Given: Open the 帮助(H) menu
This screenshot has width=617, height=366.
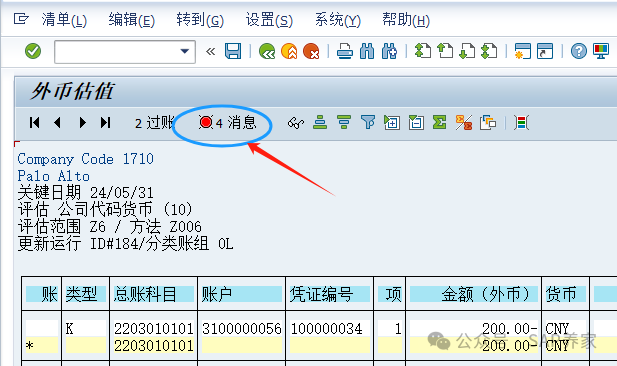Looking at the screenshot, I should 406,20.
